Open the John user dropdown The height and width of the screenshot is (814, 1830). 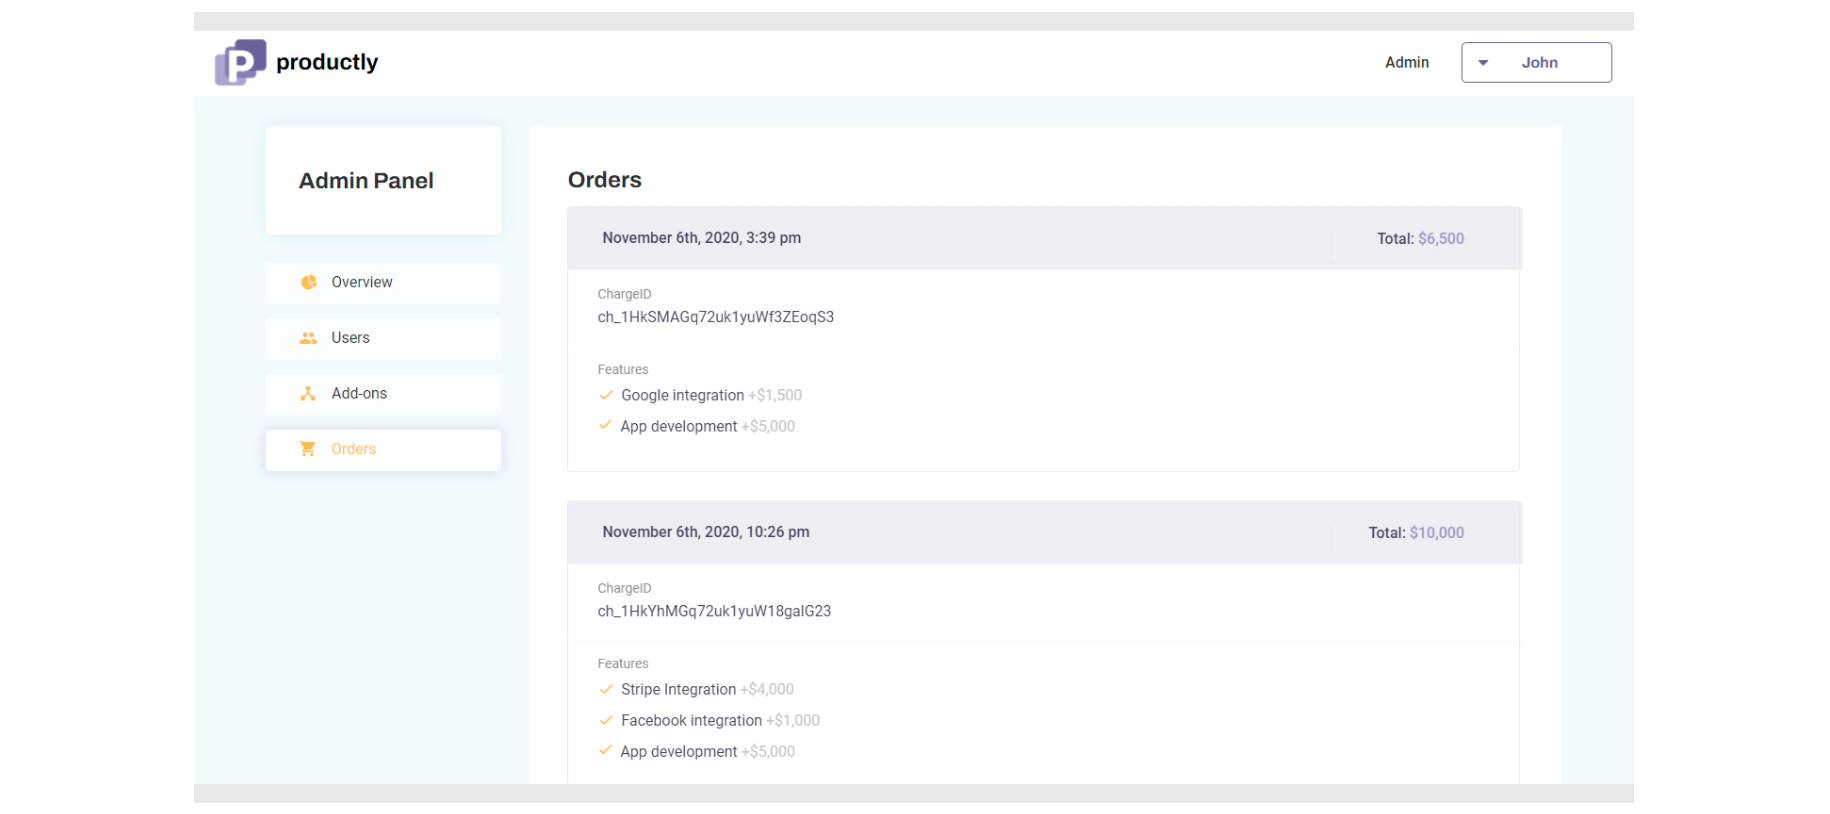point(1536,62)
